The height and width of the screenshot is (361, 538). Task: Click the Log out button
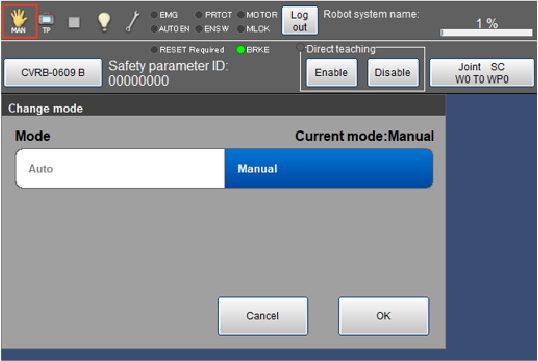300,21
